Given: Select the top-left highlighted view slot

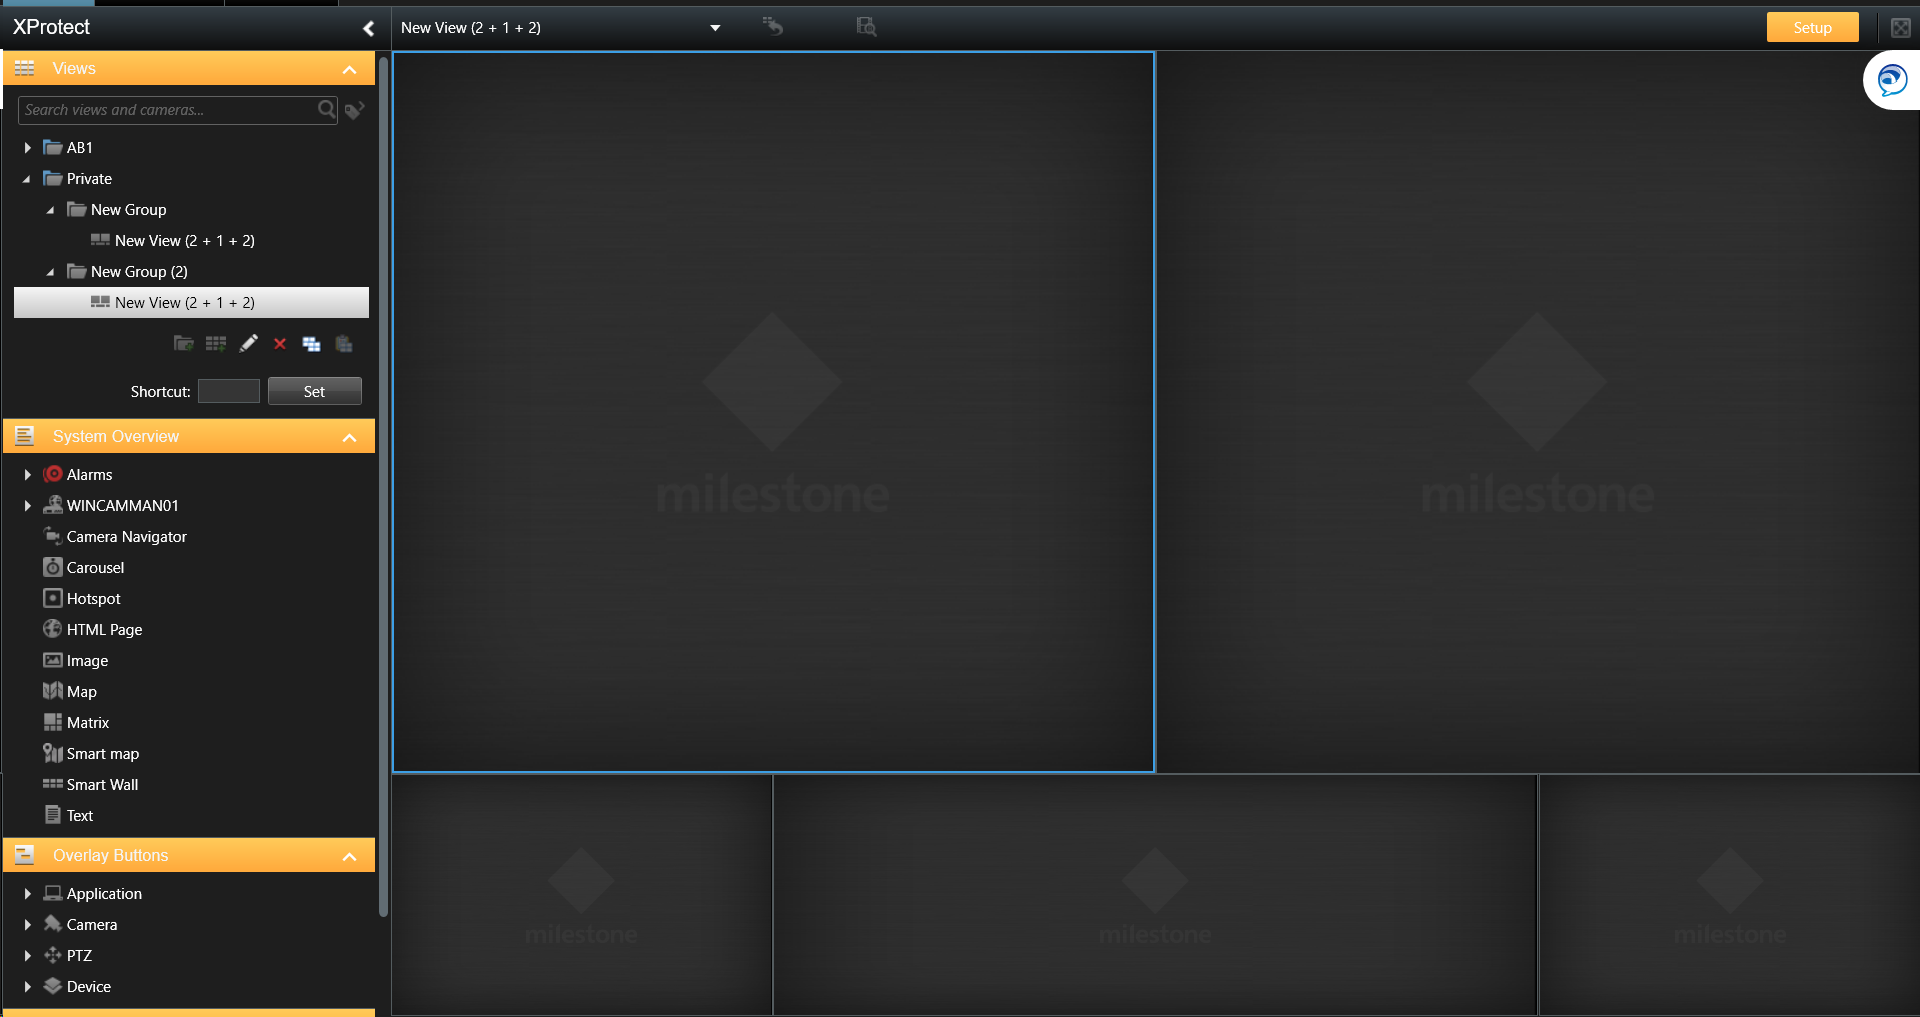Looking at the screenshot, I should [773, 412].
